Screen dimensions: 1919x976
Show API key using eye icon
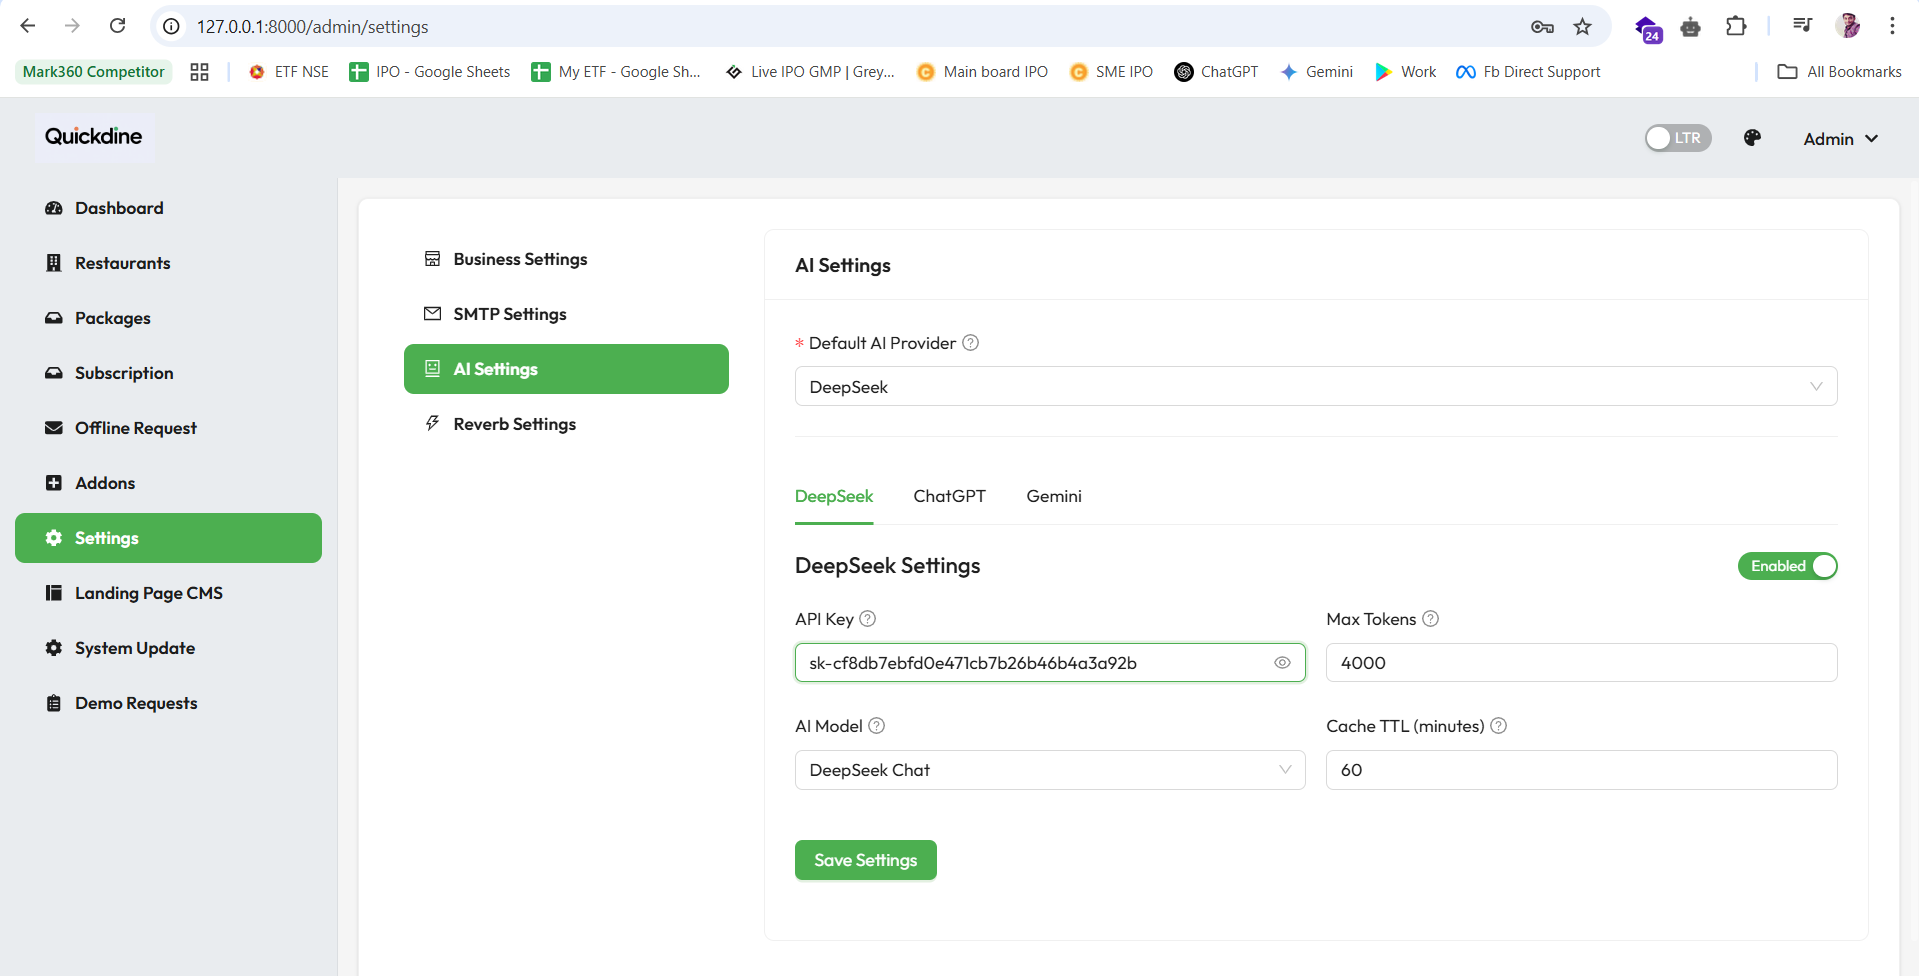pos(1282,663)
